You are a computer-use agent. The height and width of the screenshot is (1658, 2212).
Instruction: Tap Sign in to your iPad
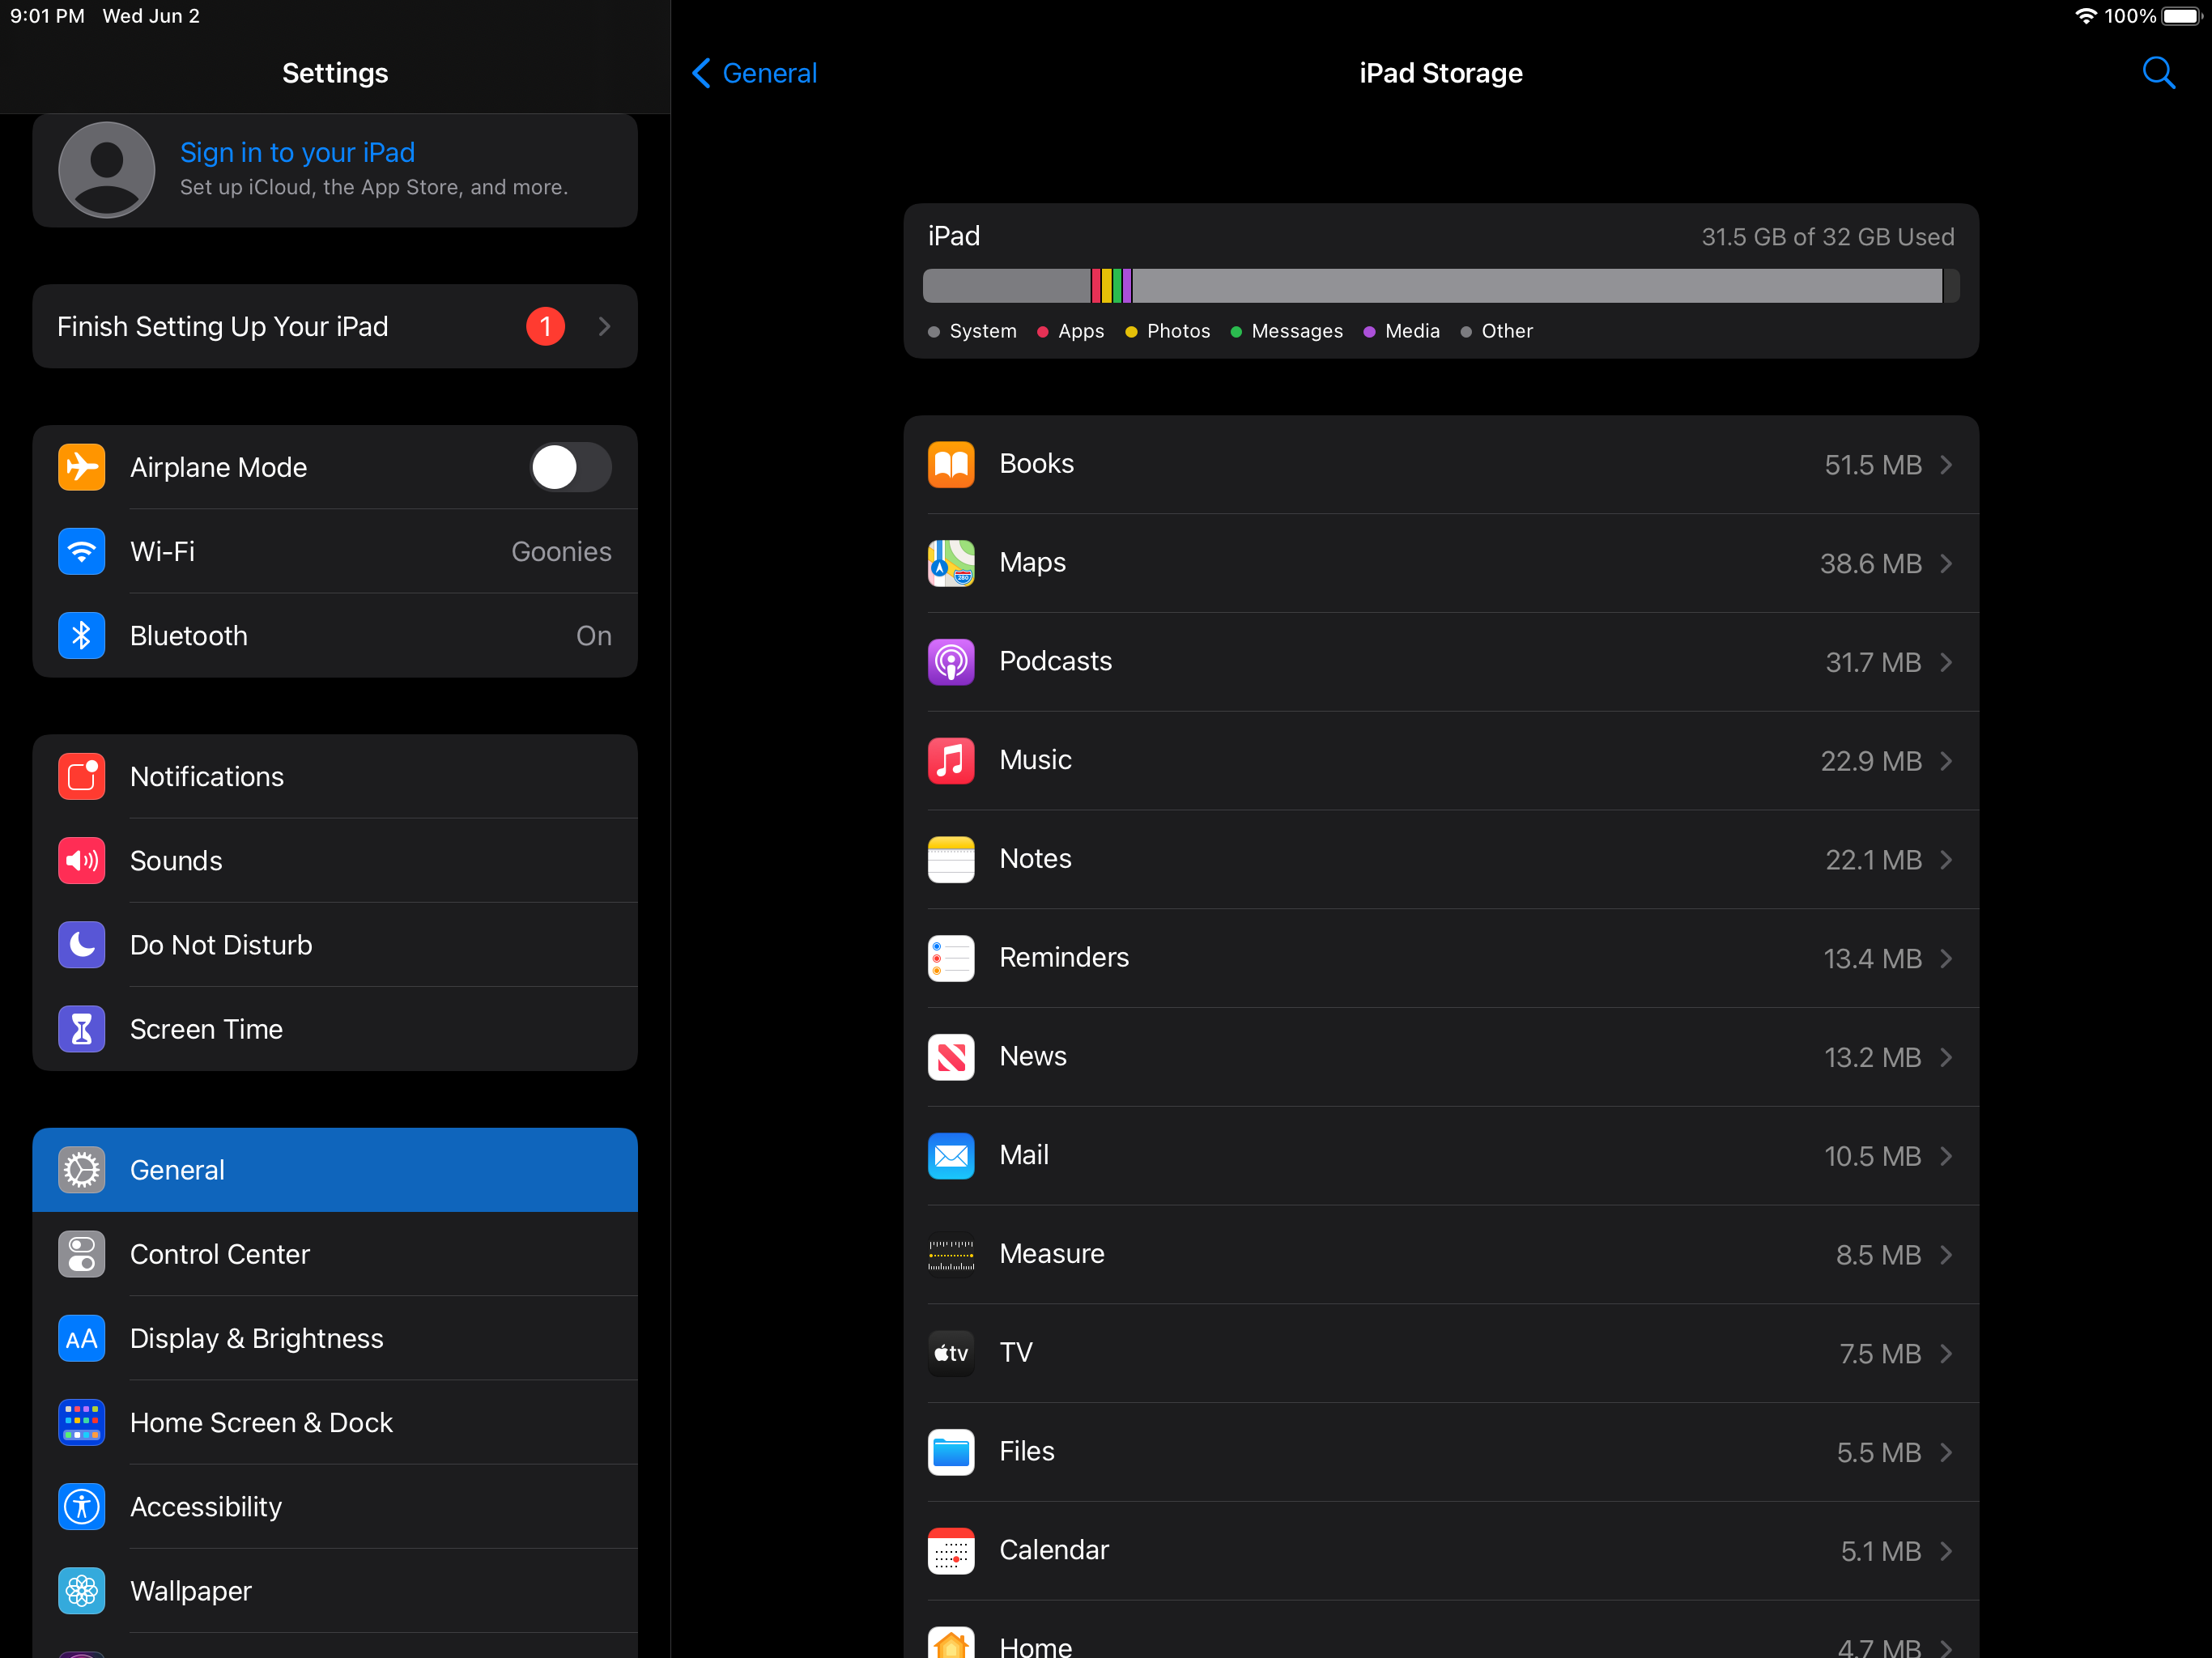(x=297, y=152)
